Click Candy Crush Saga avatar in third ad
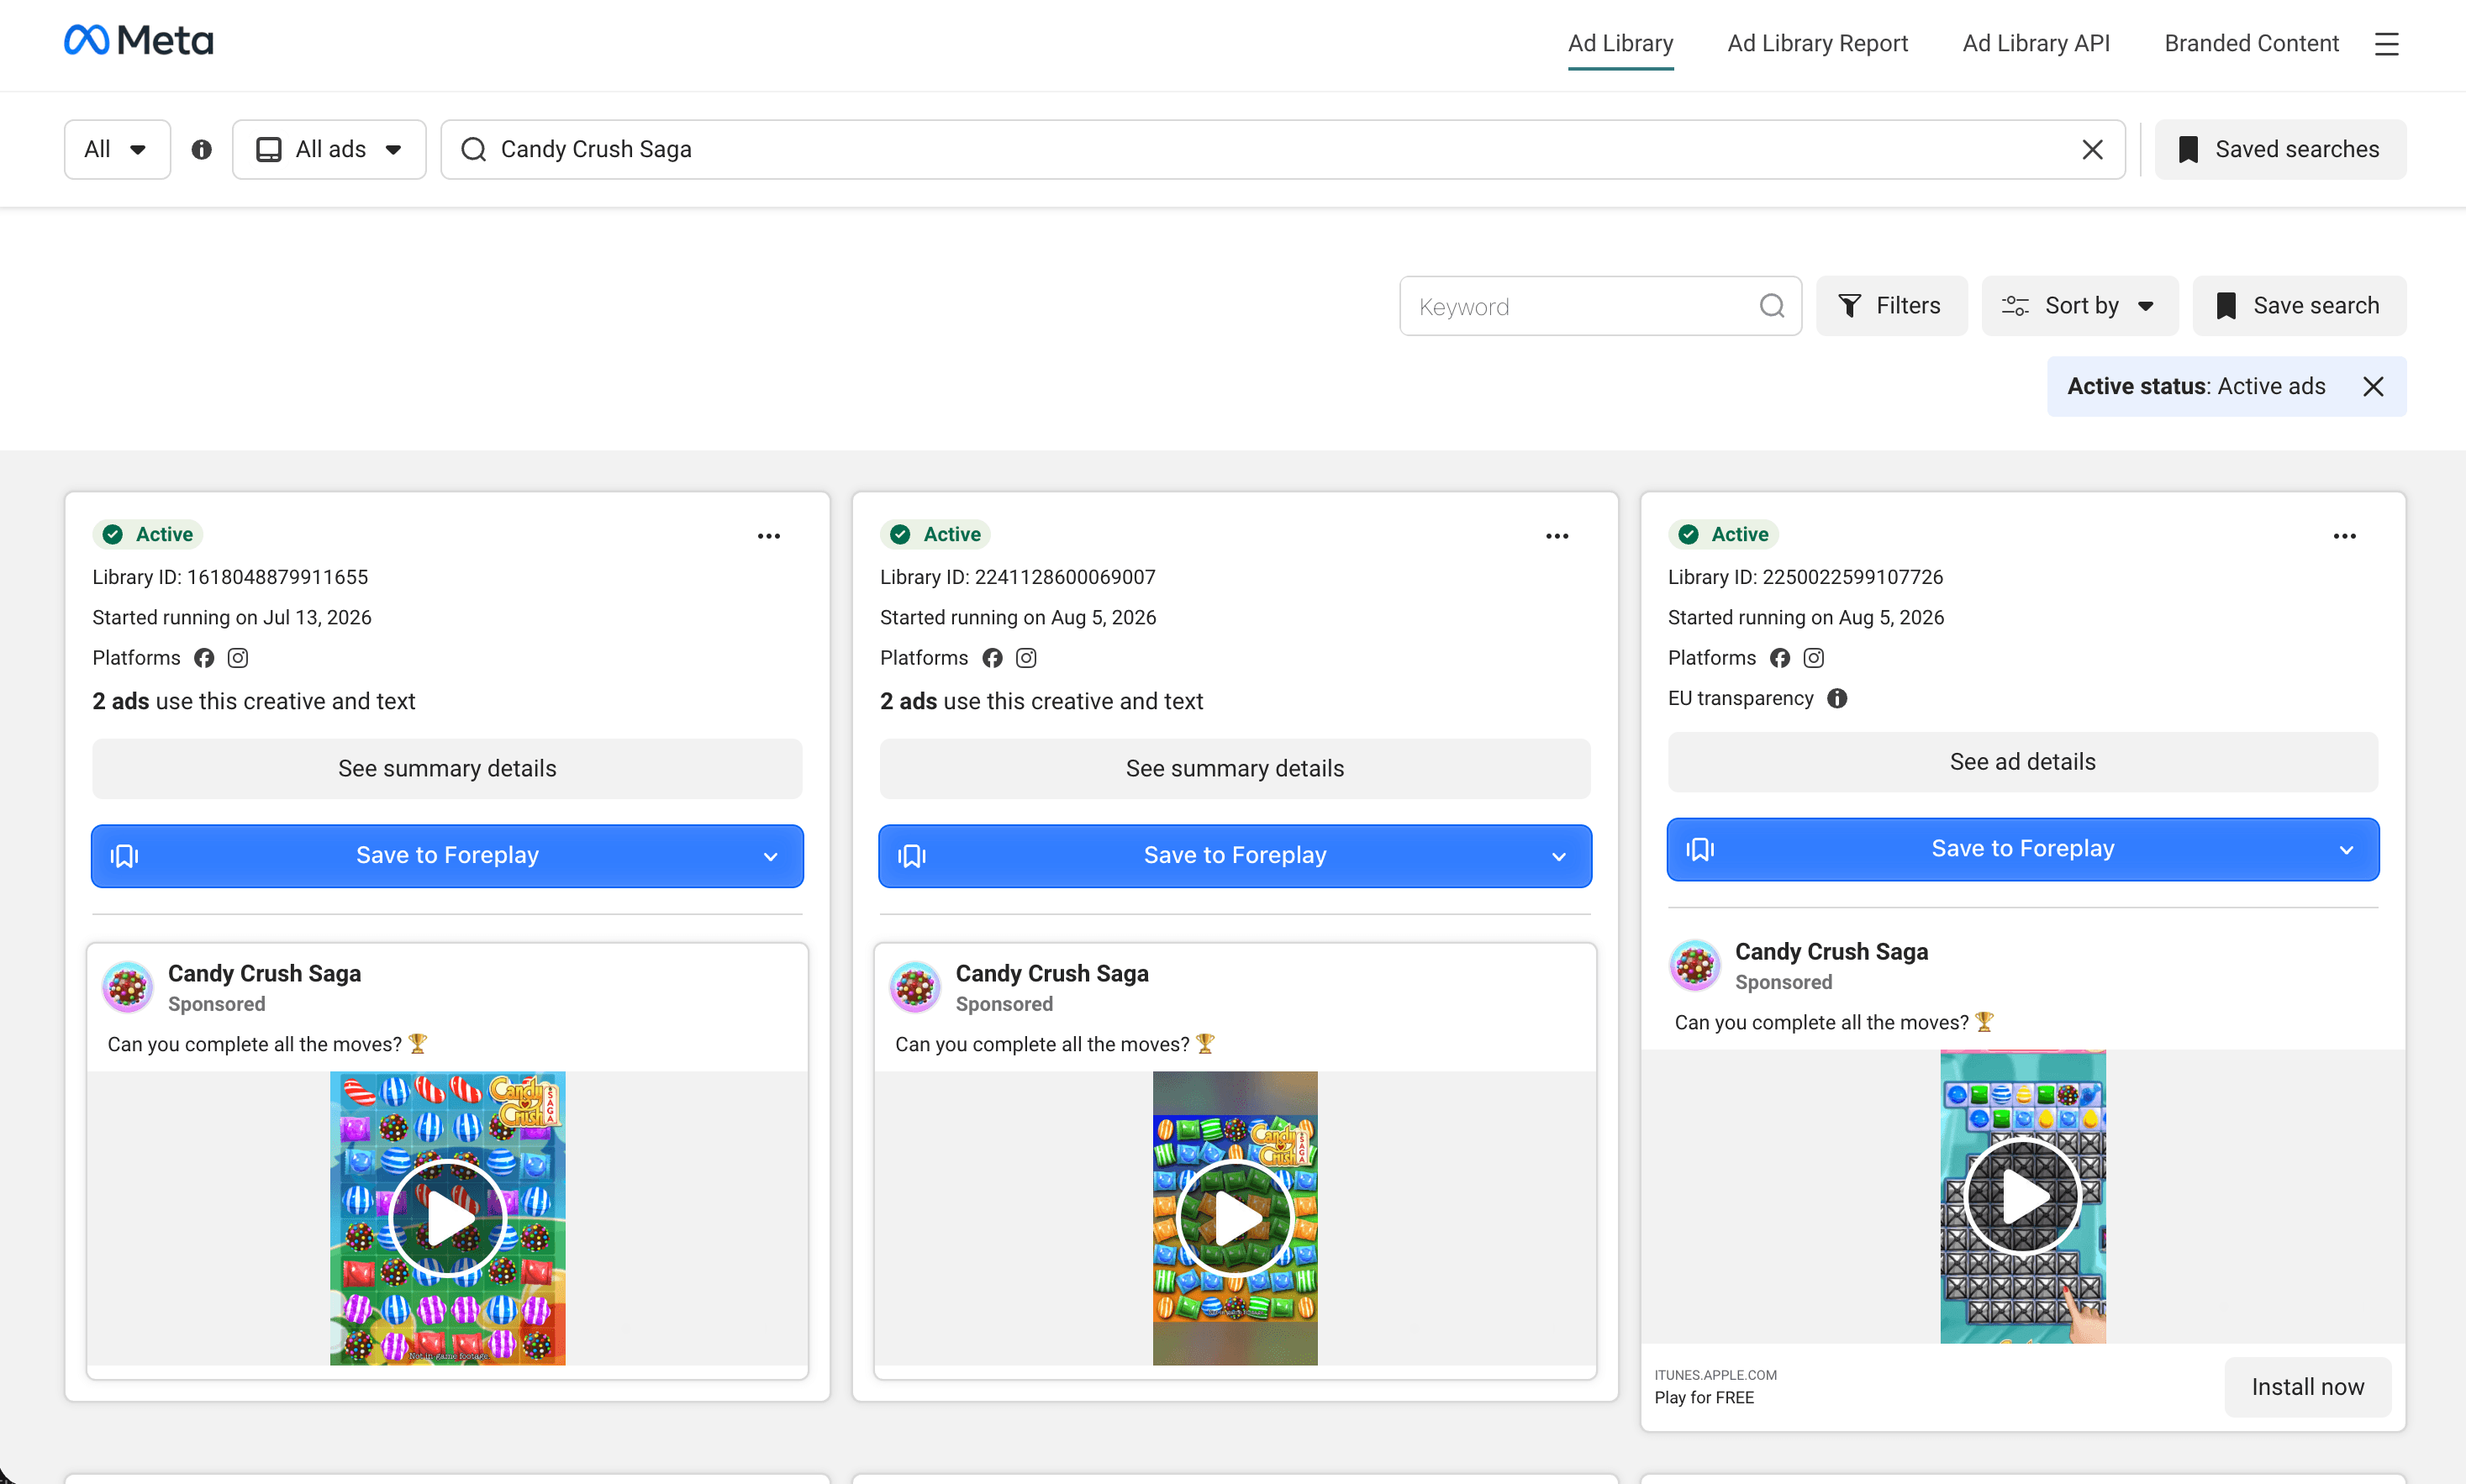 (x=1695, y=966)
